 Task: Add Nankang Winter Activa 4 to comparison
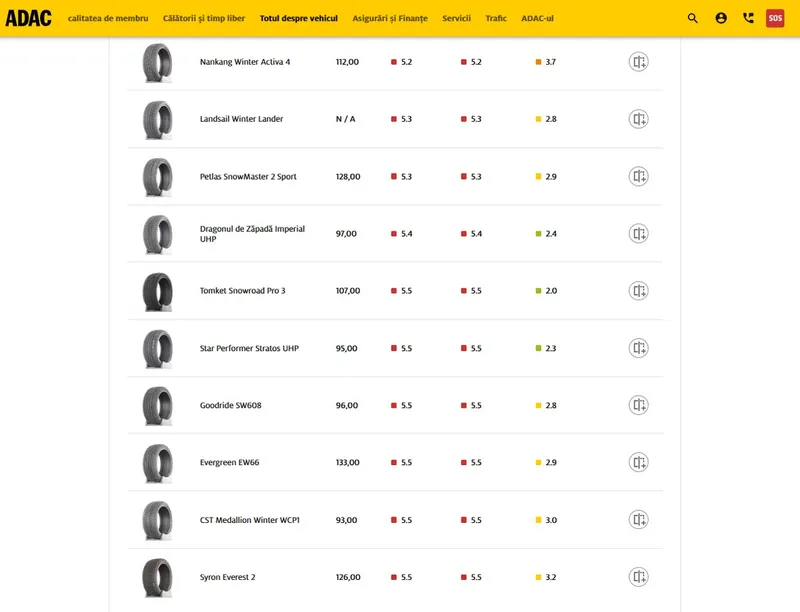tap(639, 62)
